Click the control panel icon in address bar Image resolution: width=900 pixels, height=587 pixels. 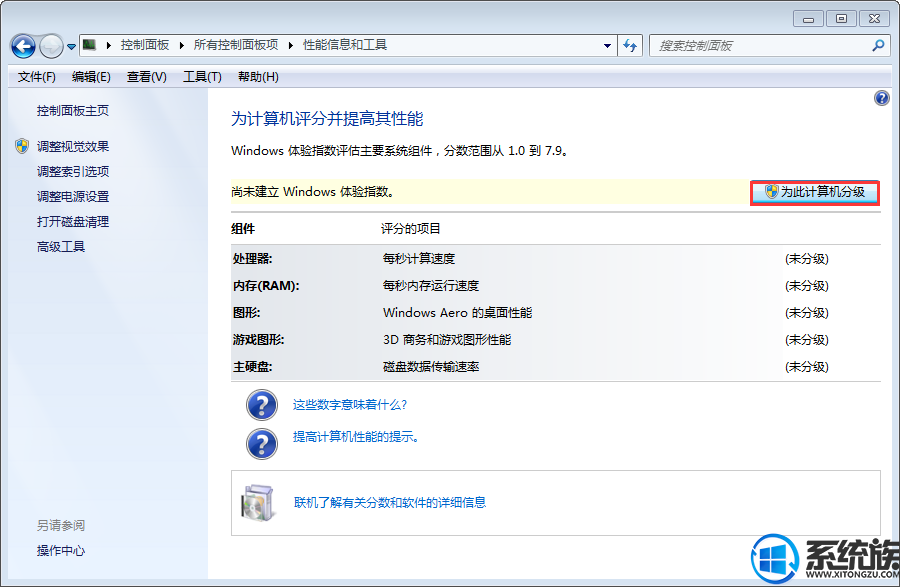point(89,45)
